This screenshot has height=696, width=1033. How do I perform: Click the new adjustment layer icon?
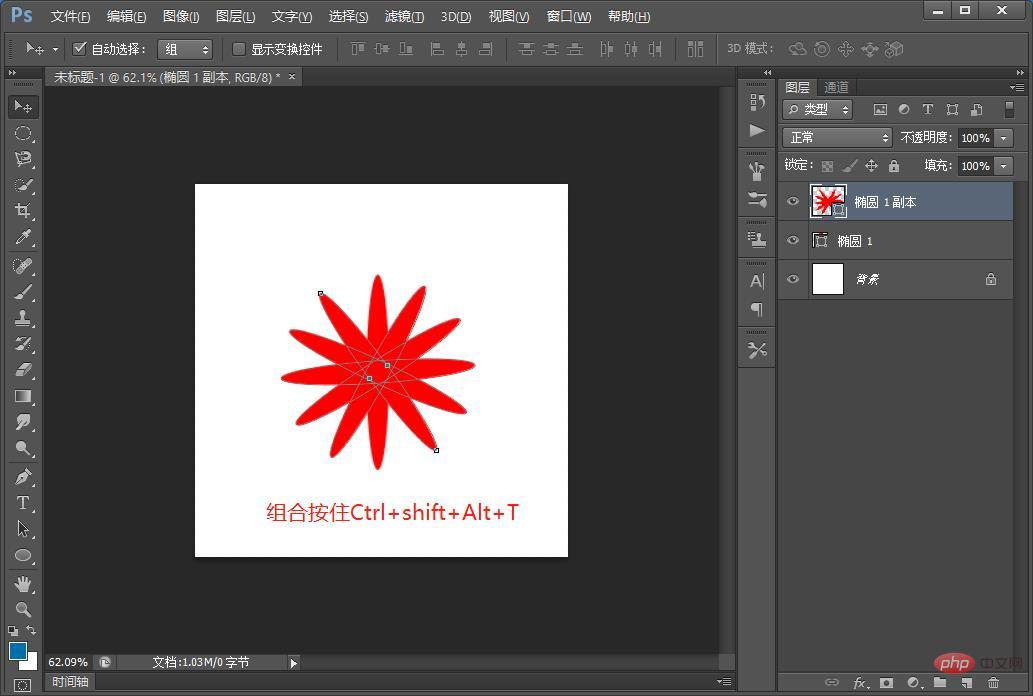pos(913,683)
